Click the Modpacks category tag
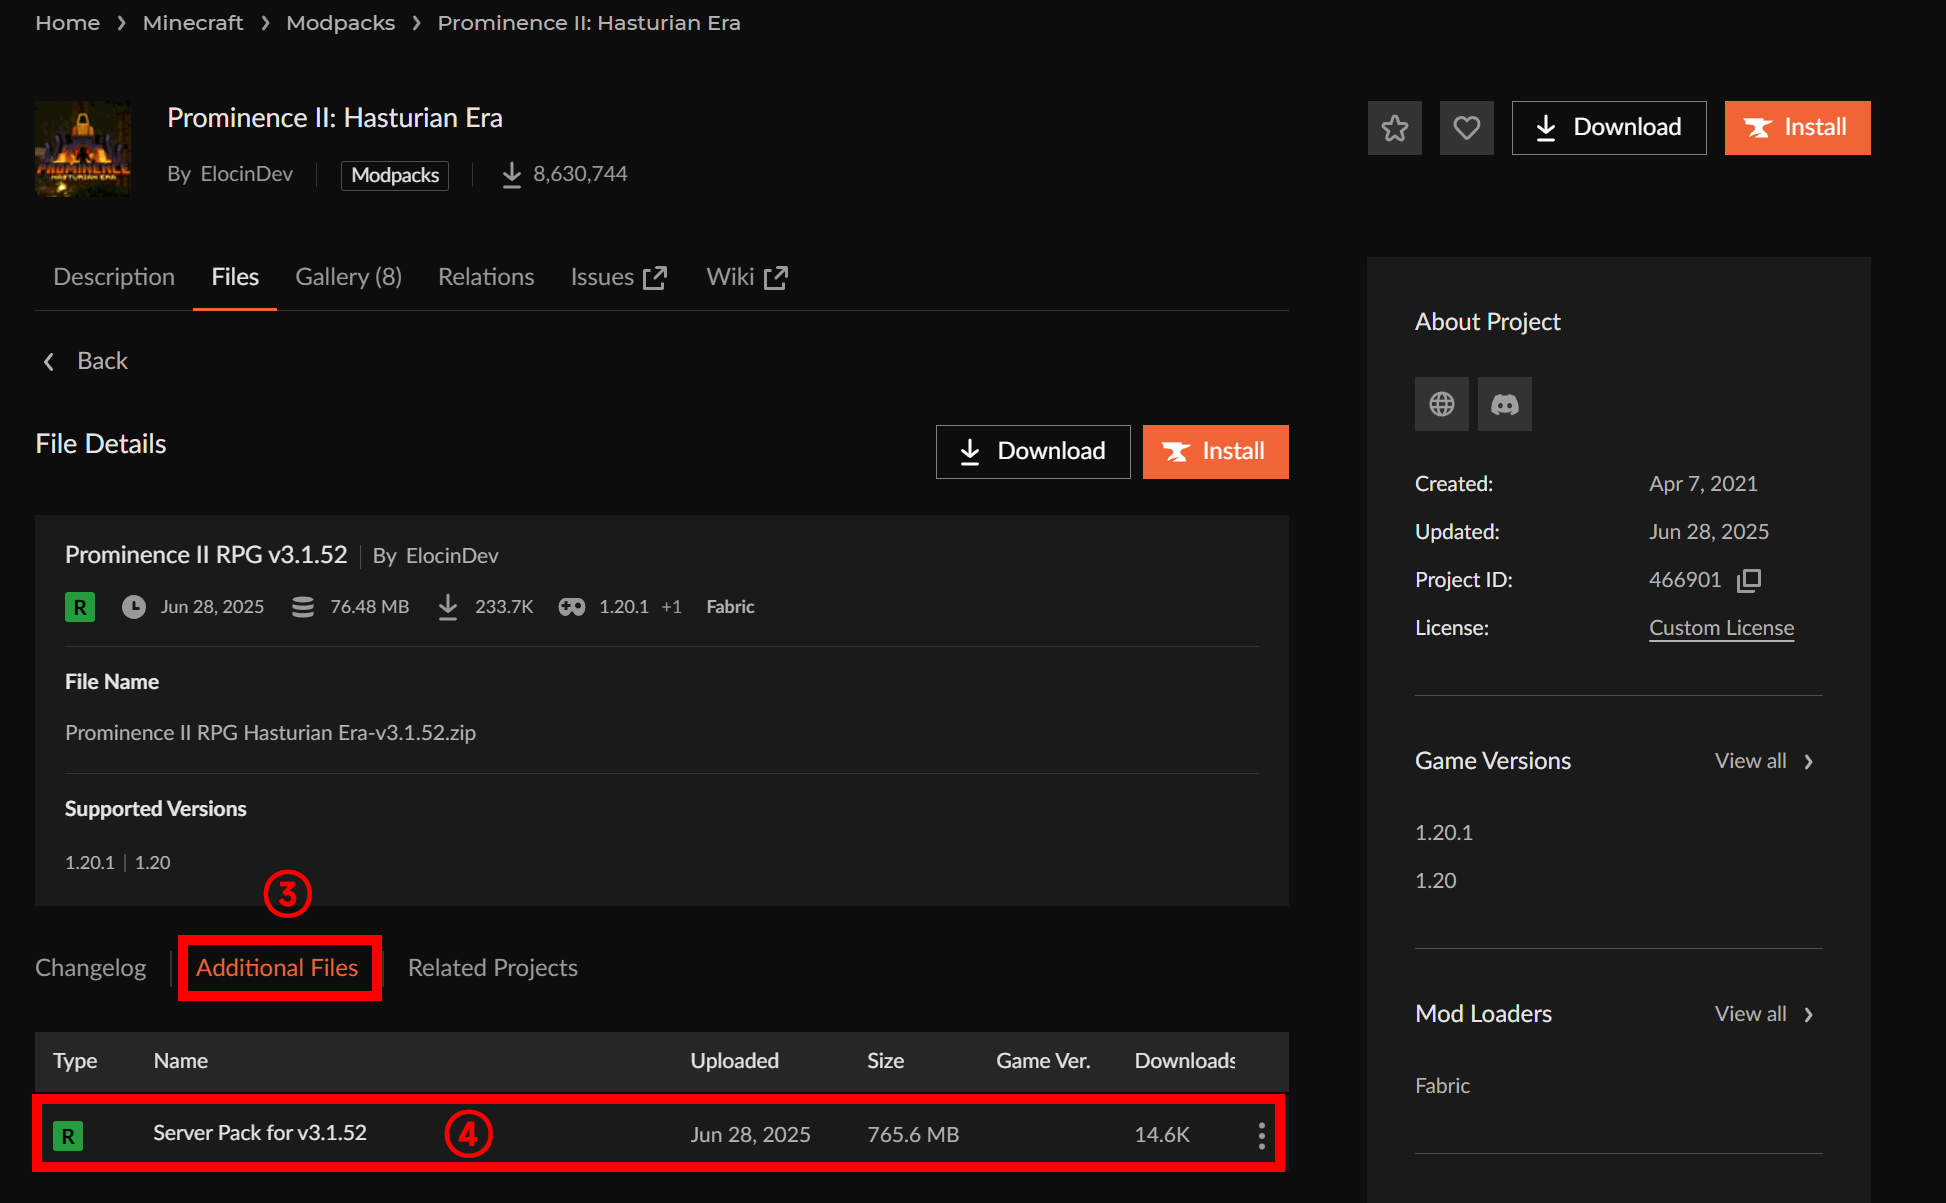This screenshot has height=1203, width=1946. tap(395, 175)
